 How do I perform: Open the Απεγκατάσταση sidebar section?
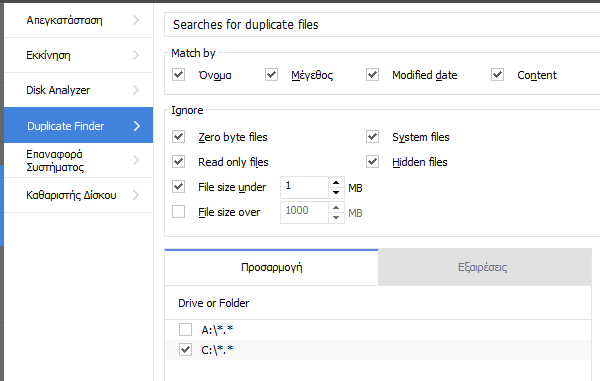(78, 20)
